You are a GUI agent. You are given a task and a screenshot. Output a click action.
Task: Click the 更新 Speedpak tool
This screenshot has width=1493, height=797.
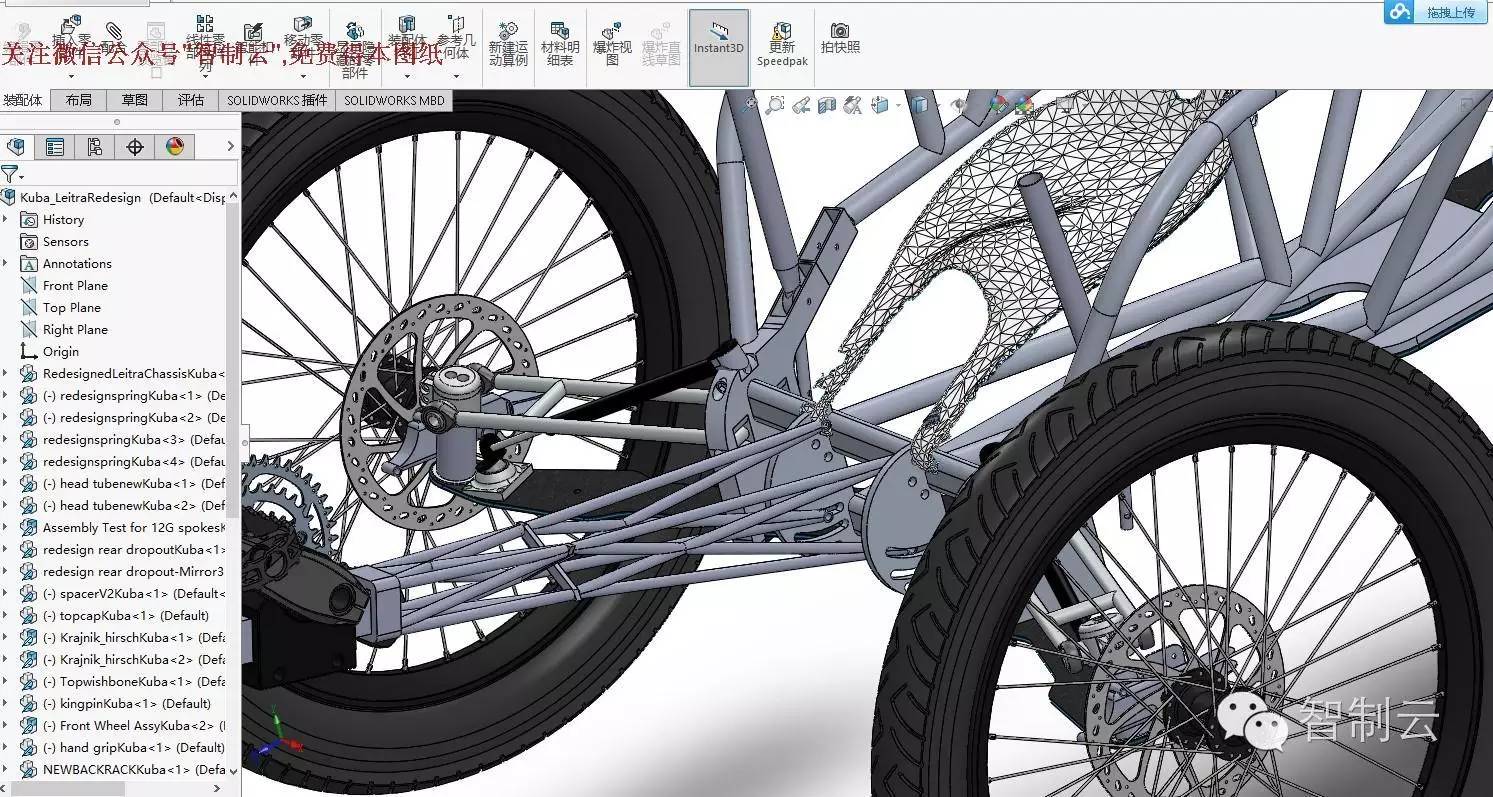tap(782, 42)
